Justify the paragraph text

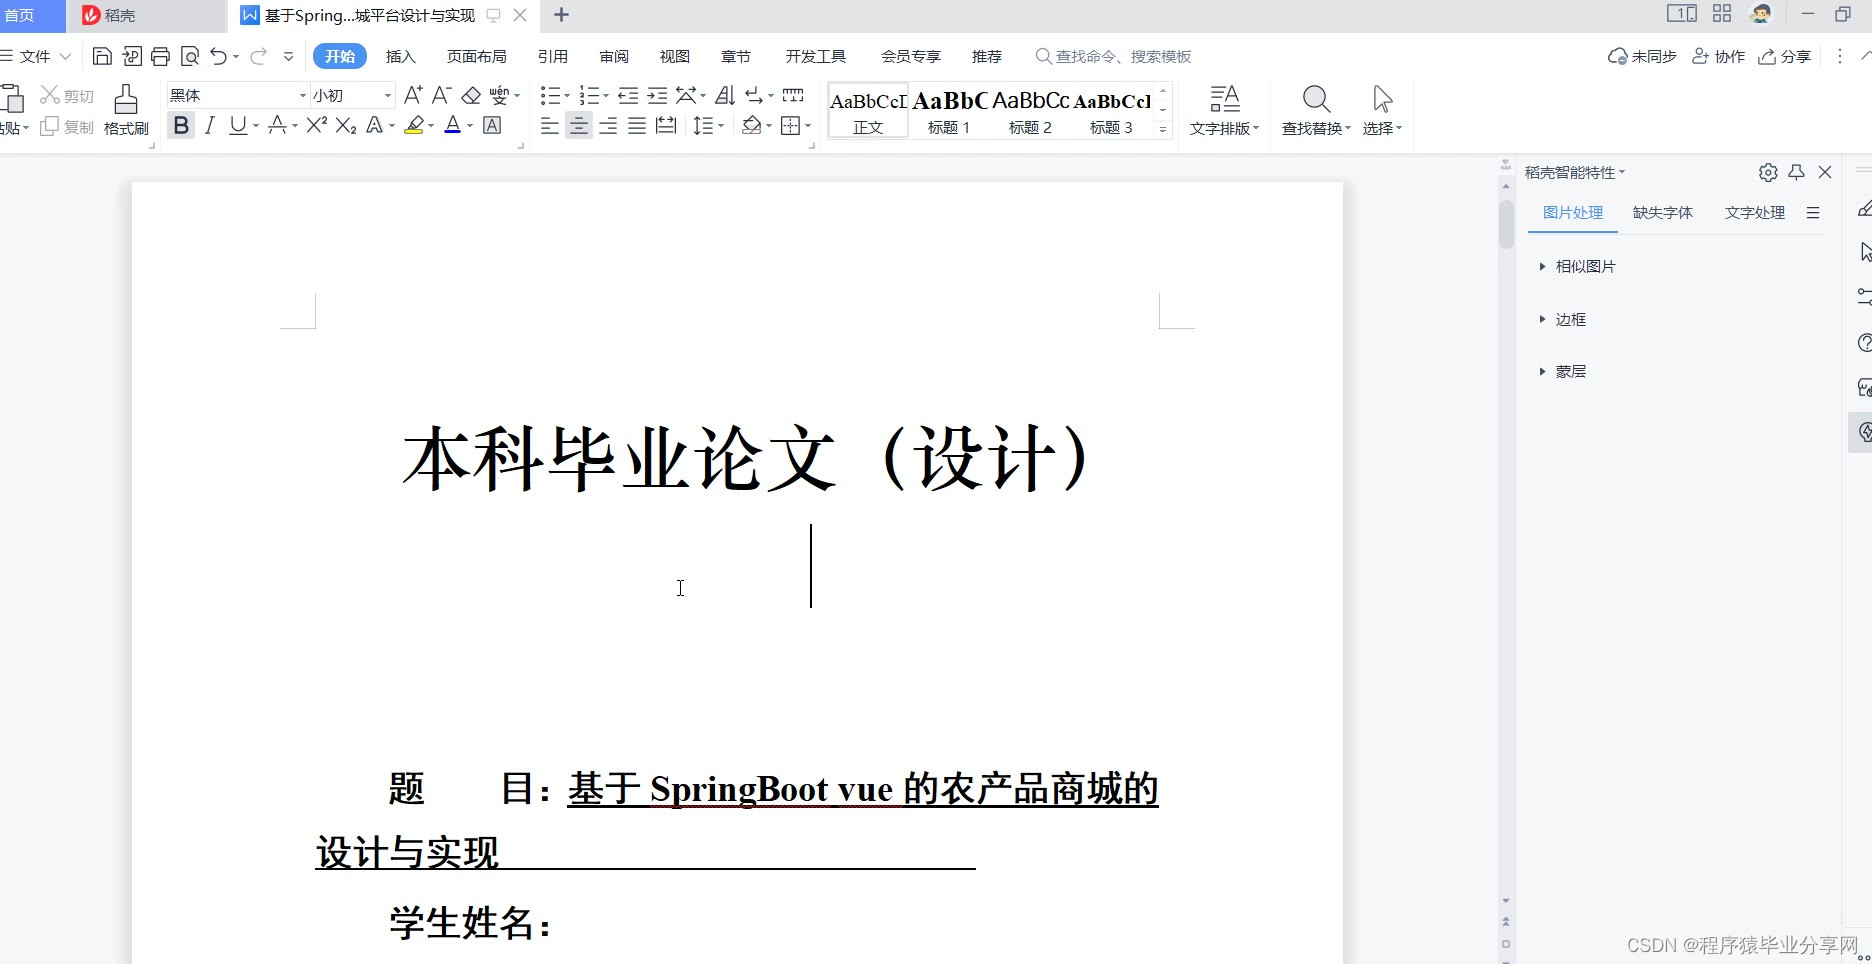click(x=636, y=125)
